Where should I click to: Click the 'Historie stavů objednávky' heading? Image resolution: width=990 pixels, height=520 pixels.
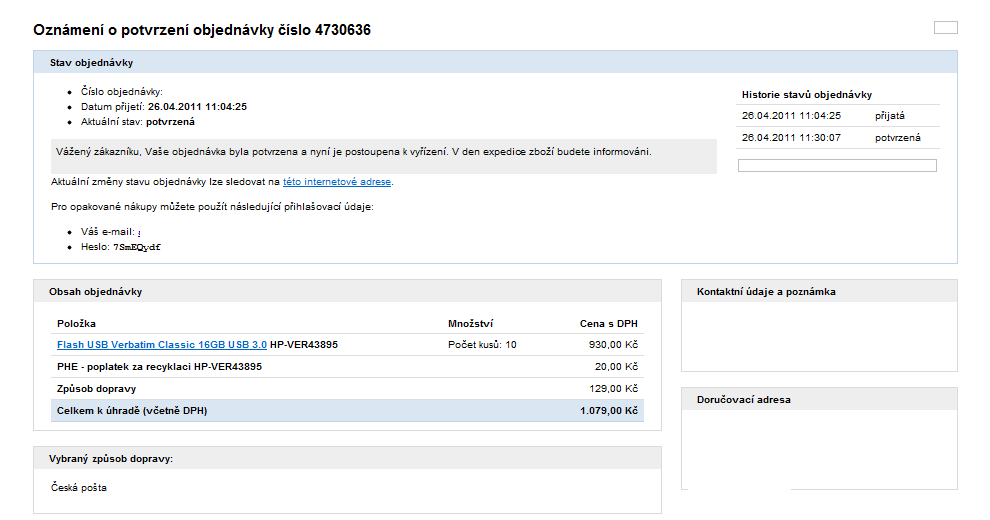click(x=806, y=95)
